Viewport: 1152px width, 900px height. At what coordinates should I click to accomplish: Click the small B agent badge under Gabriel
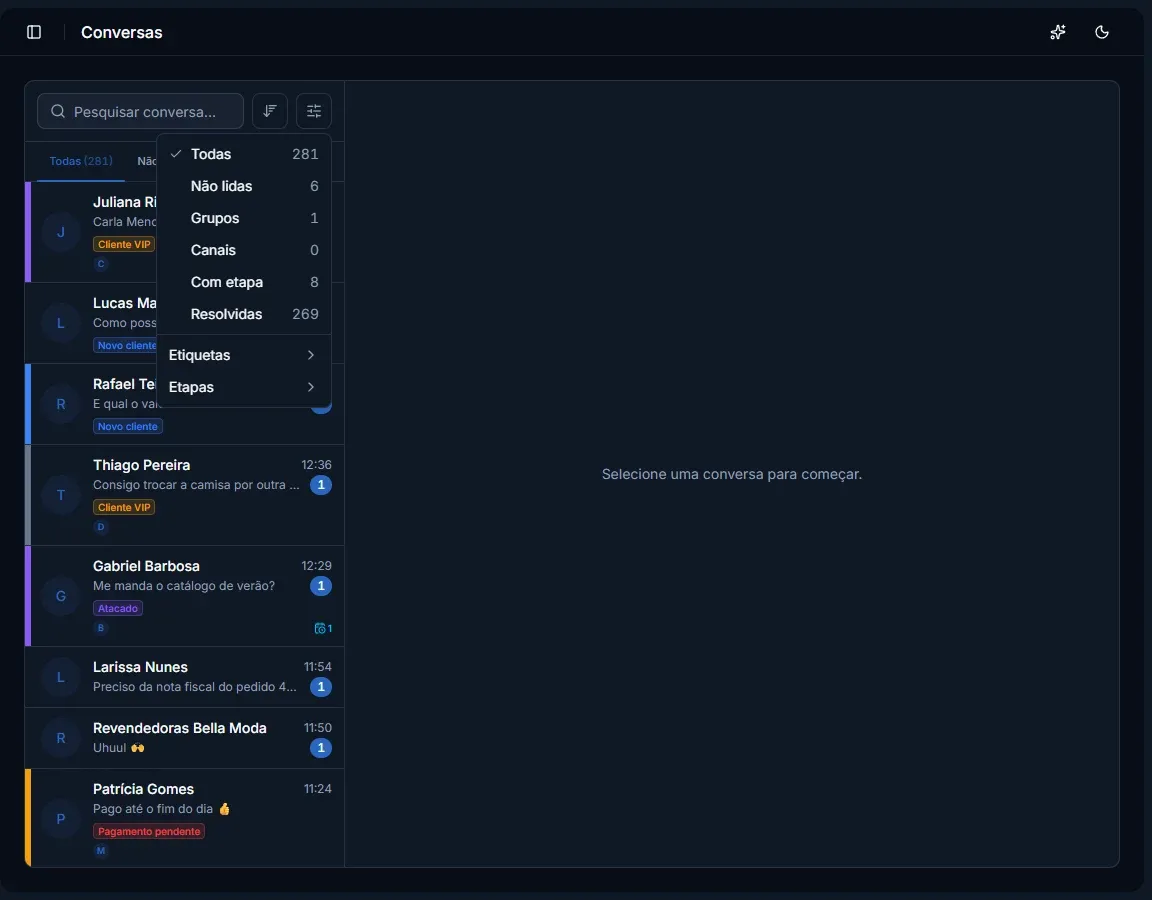coord(101,628)
